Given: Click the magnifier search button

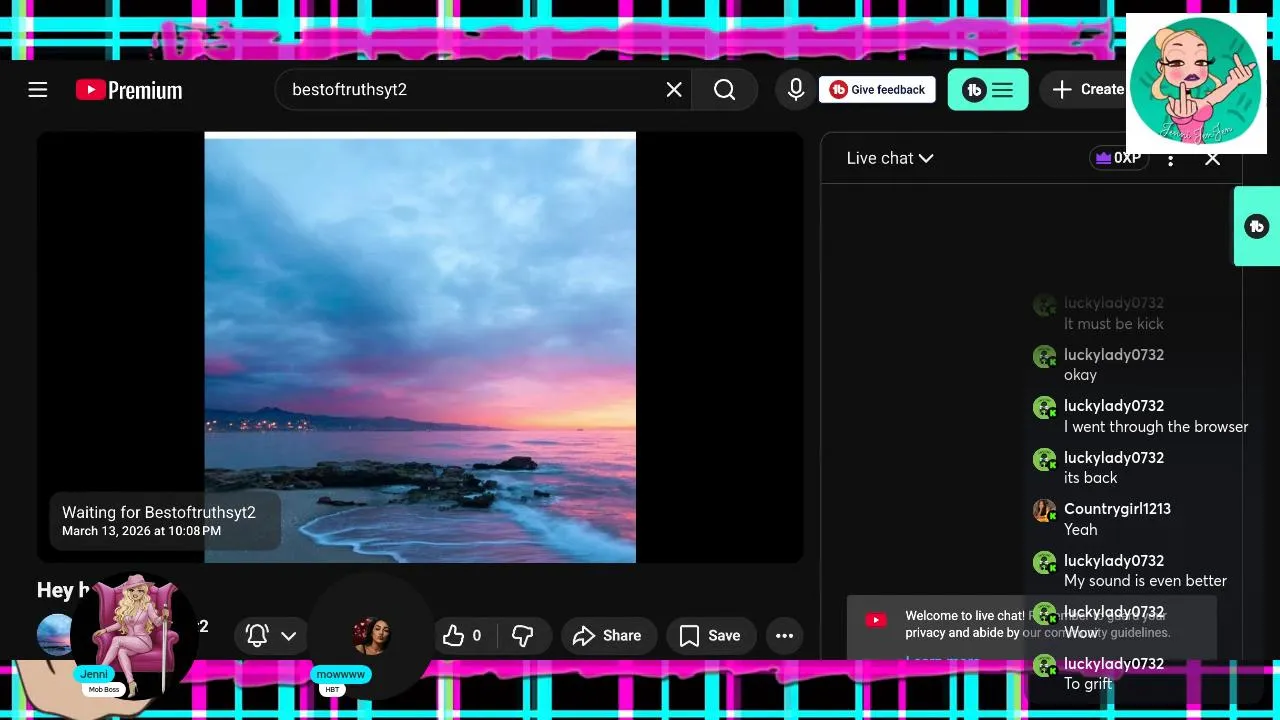Looking at the screenshot, I should pyautogui.click(x=725, y=90).
